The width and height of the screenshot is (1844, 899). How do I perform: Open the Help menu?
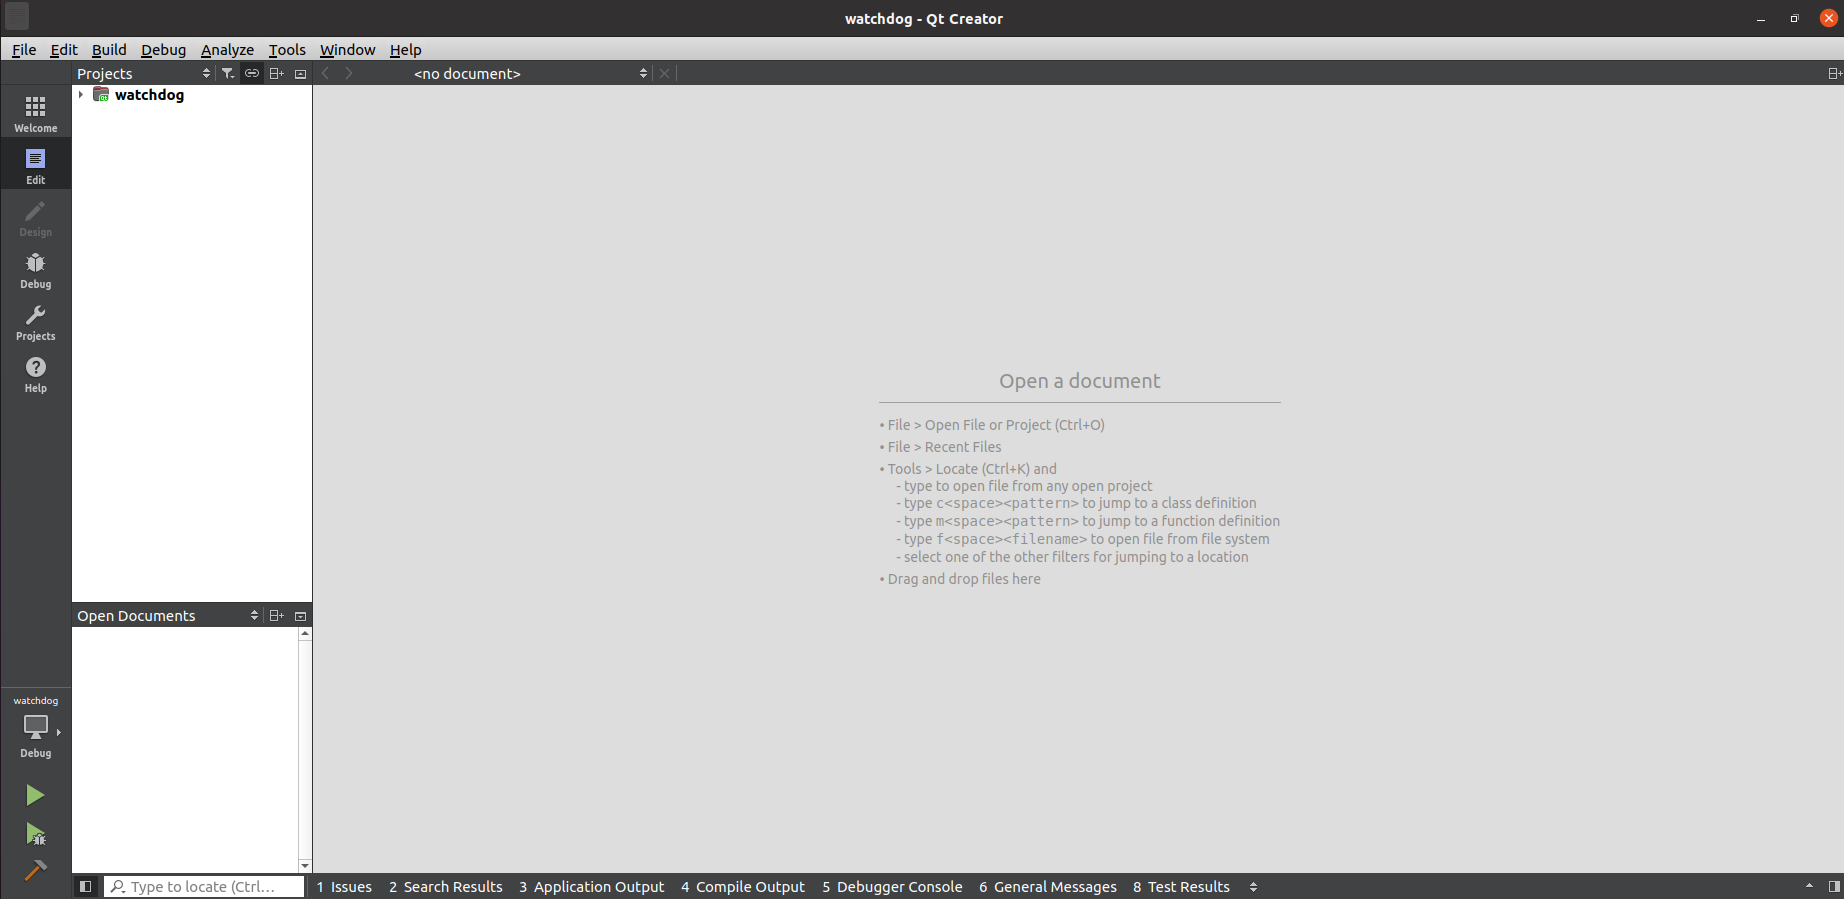[405, 49]
